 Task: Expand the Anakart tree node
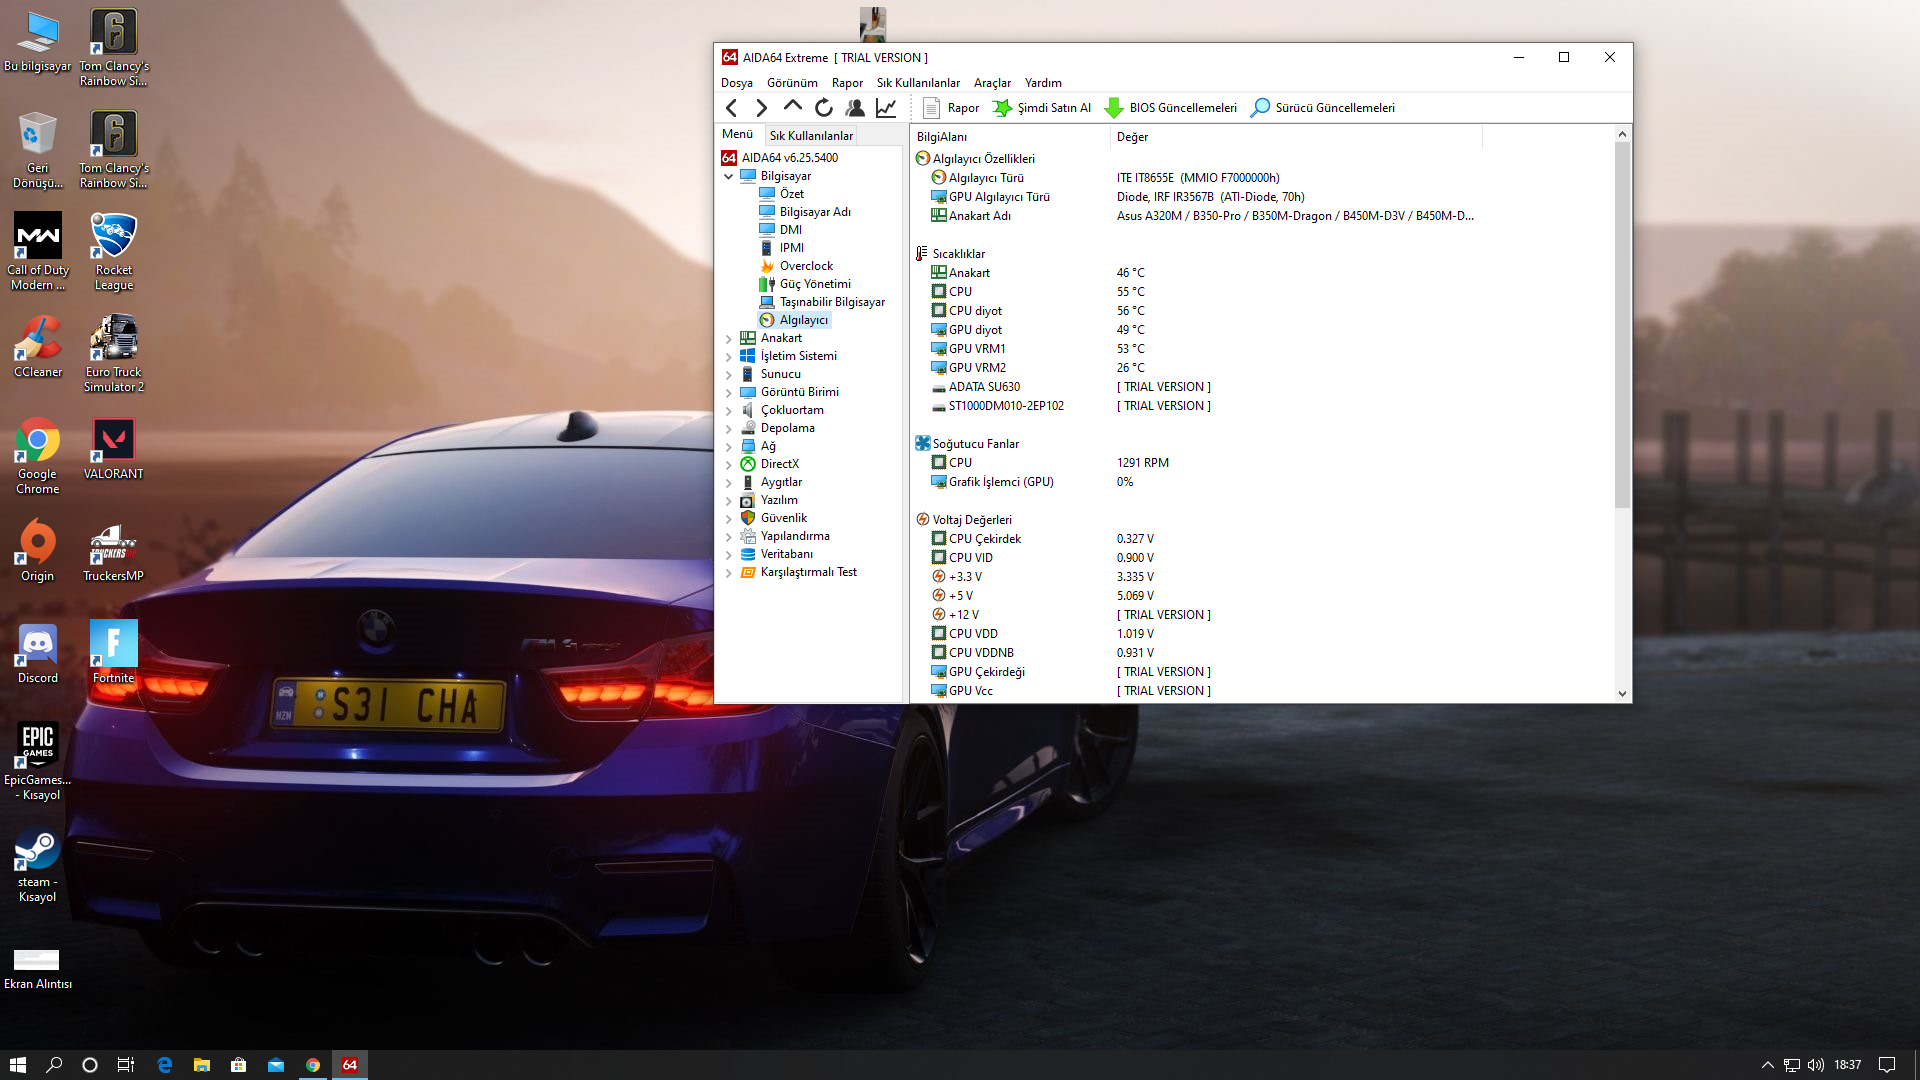pyautogui.click(x=729, y=338)
